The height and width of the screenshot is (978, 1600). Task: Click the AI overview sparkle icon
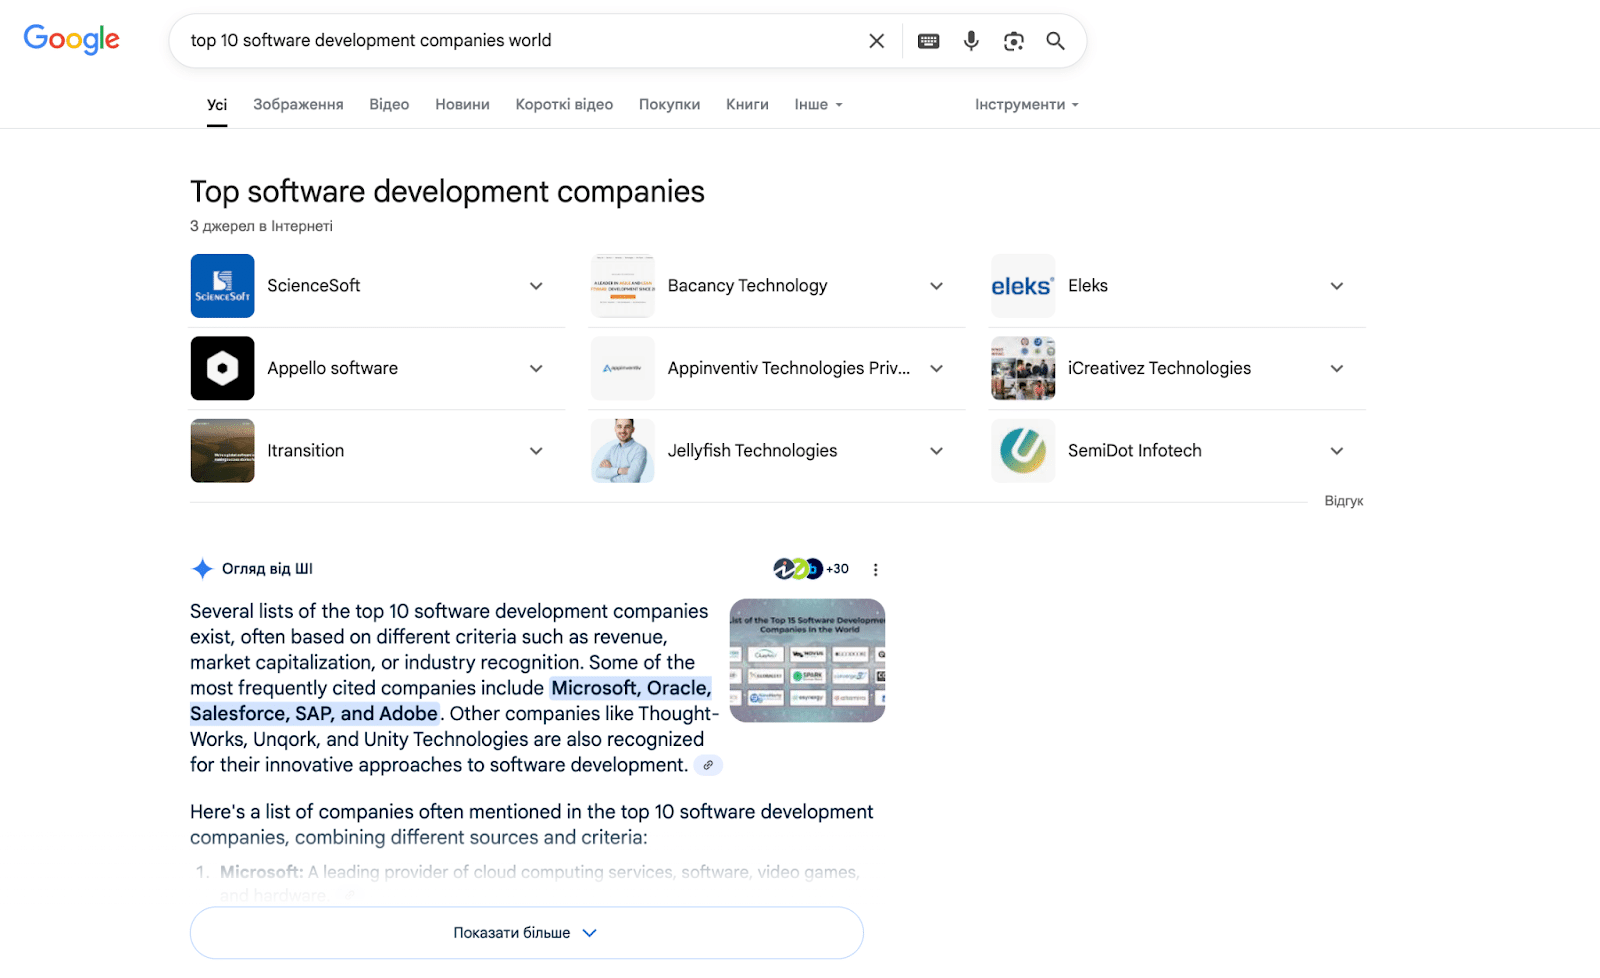(x=202, y=569)
